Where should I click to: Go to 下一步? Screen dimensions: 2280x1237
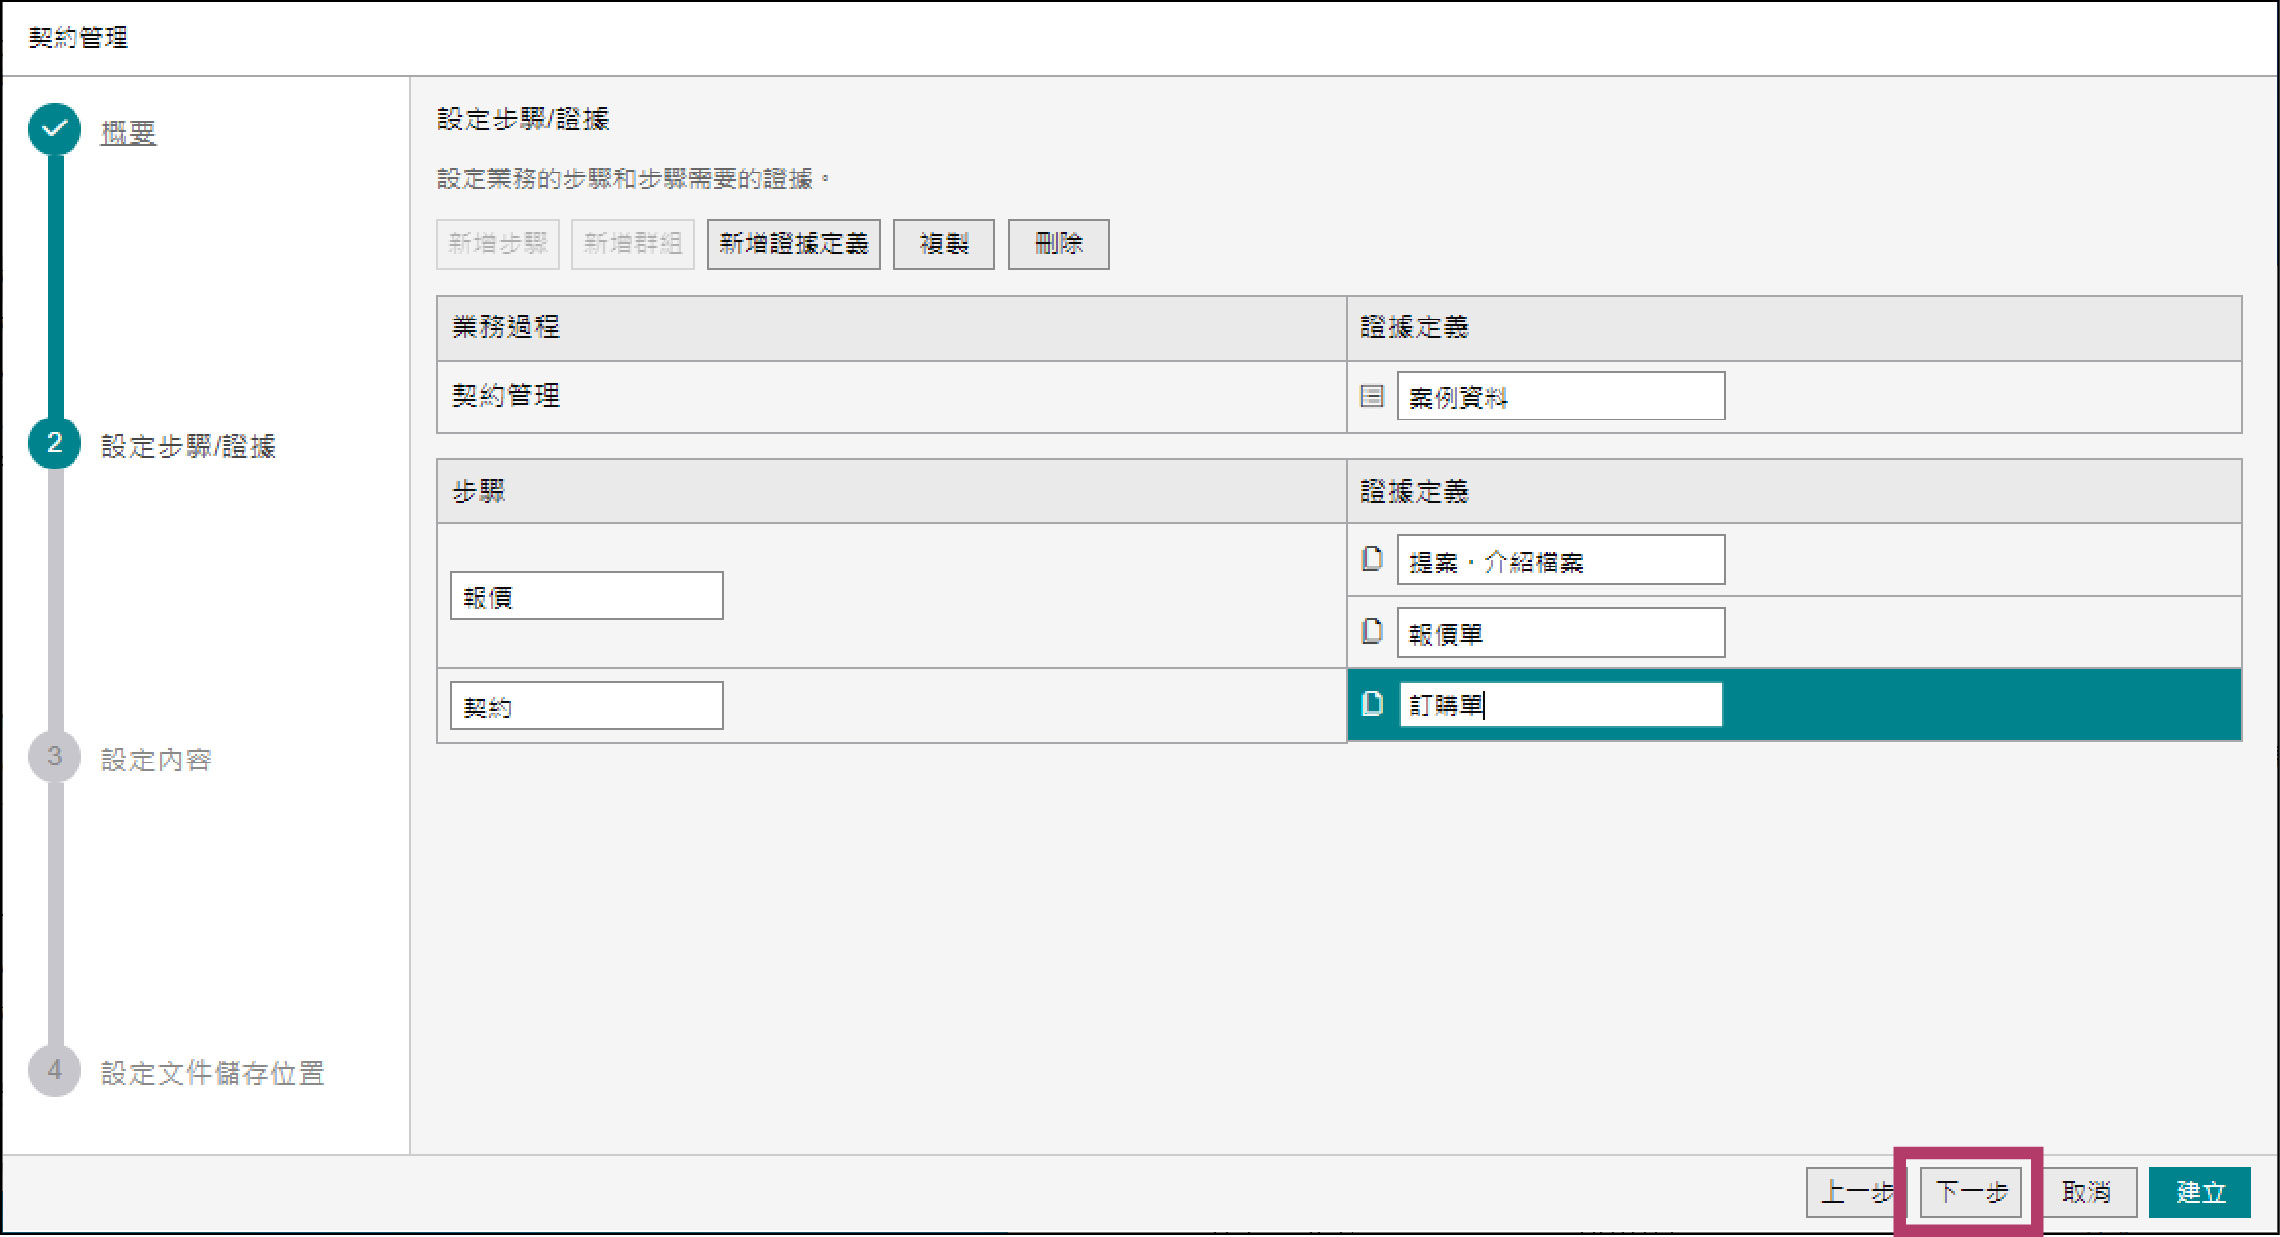(x=1970, y=1192)
